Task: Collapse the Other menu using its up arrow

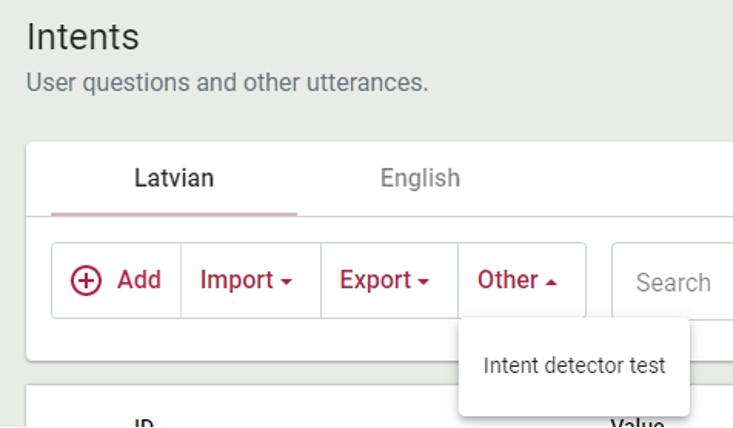Action: point(551,283)
